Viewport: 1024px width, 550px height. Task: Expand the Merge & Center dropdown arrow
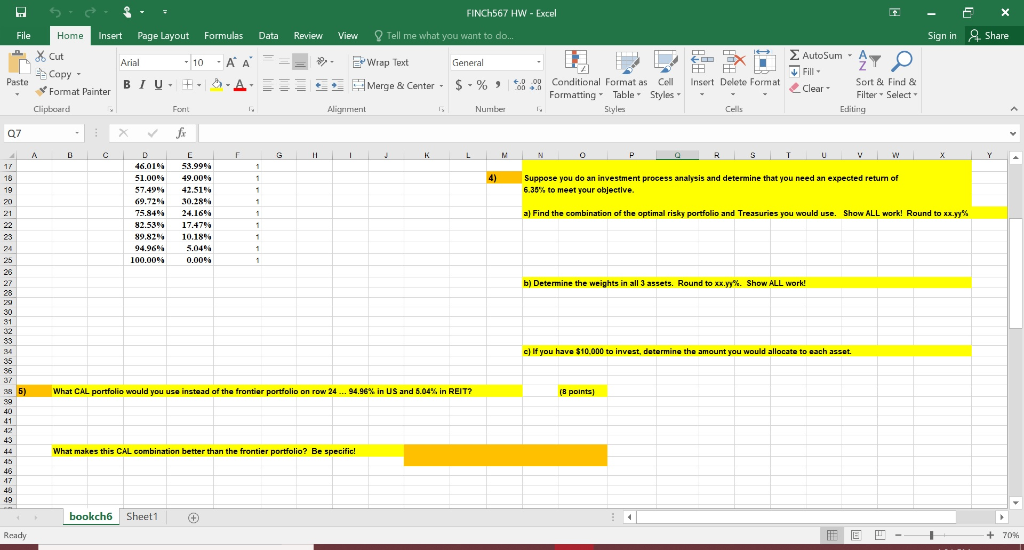click(441, 86)
